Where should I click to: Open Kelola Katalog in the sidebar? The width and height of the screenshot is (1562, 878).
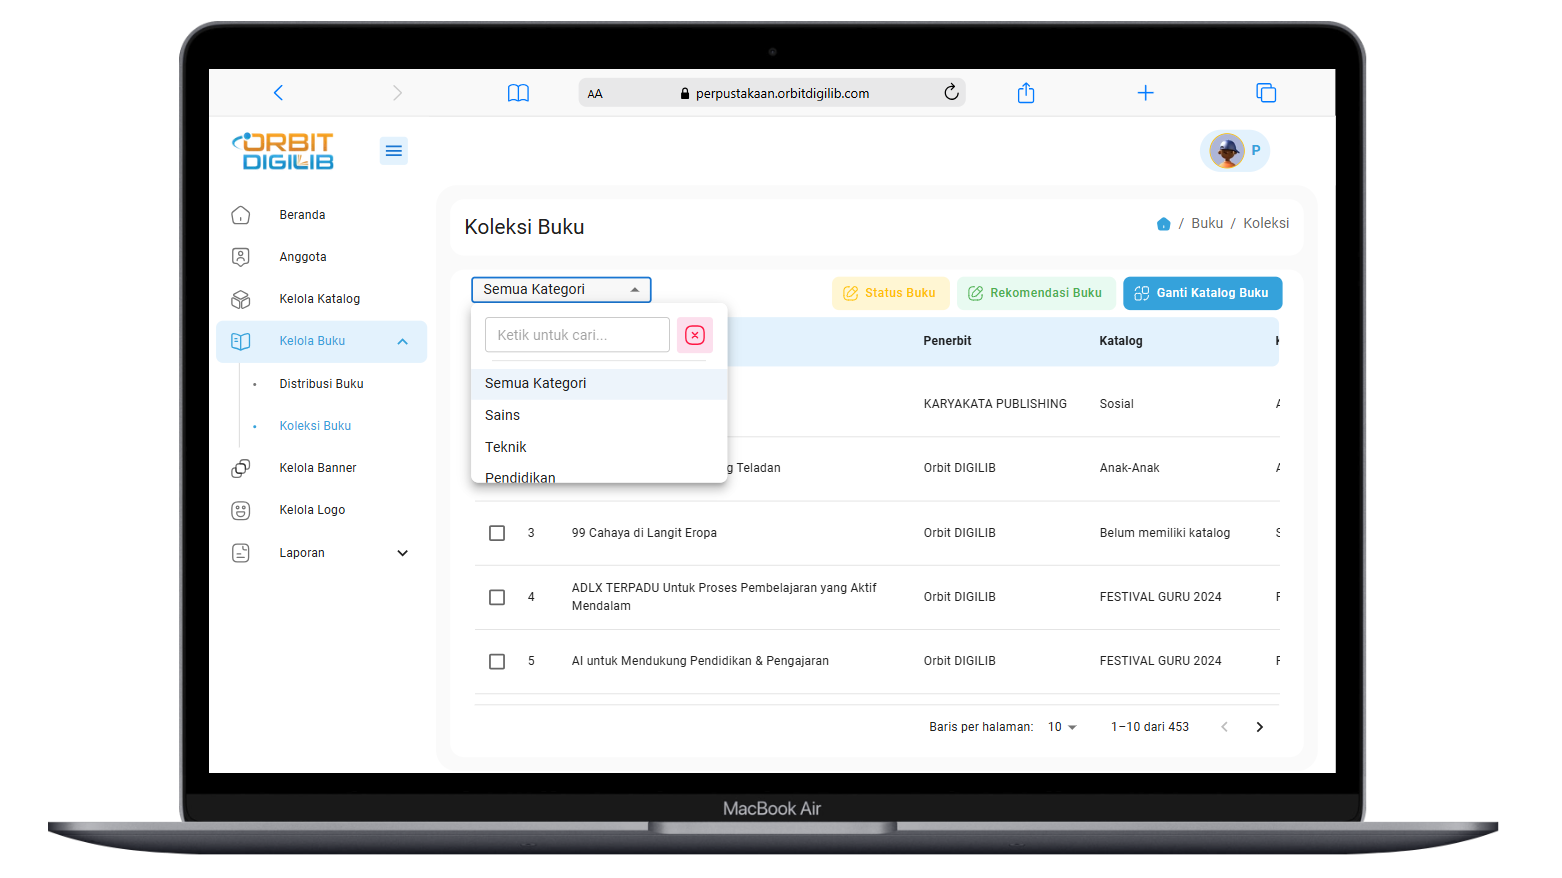[x=319, y=299]
